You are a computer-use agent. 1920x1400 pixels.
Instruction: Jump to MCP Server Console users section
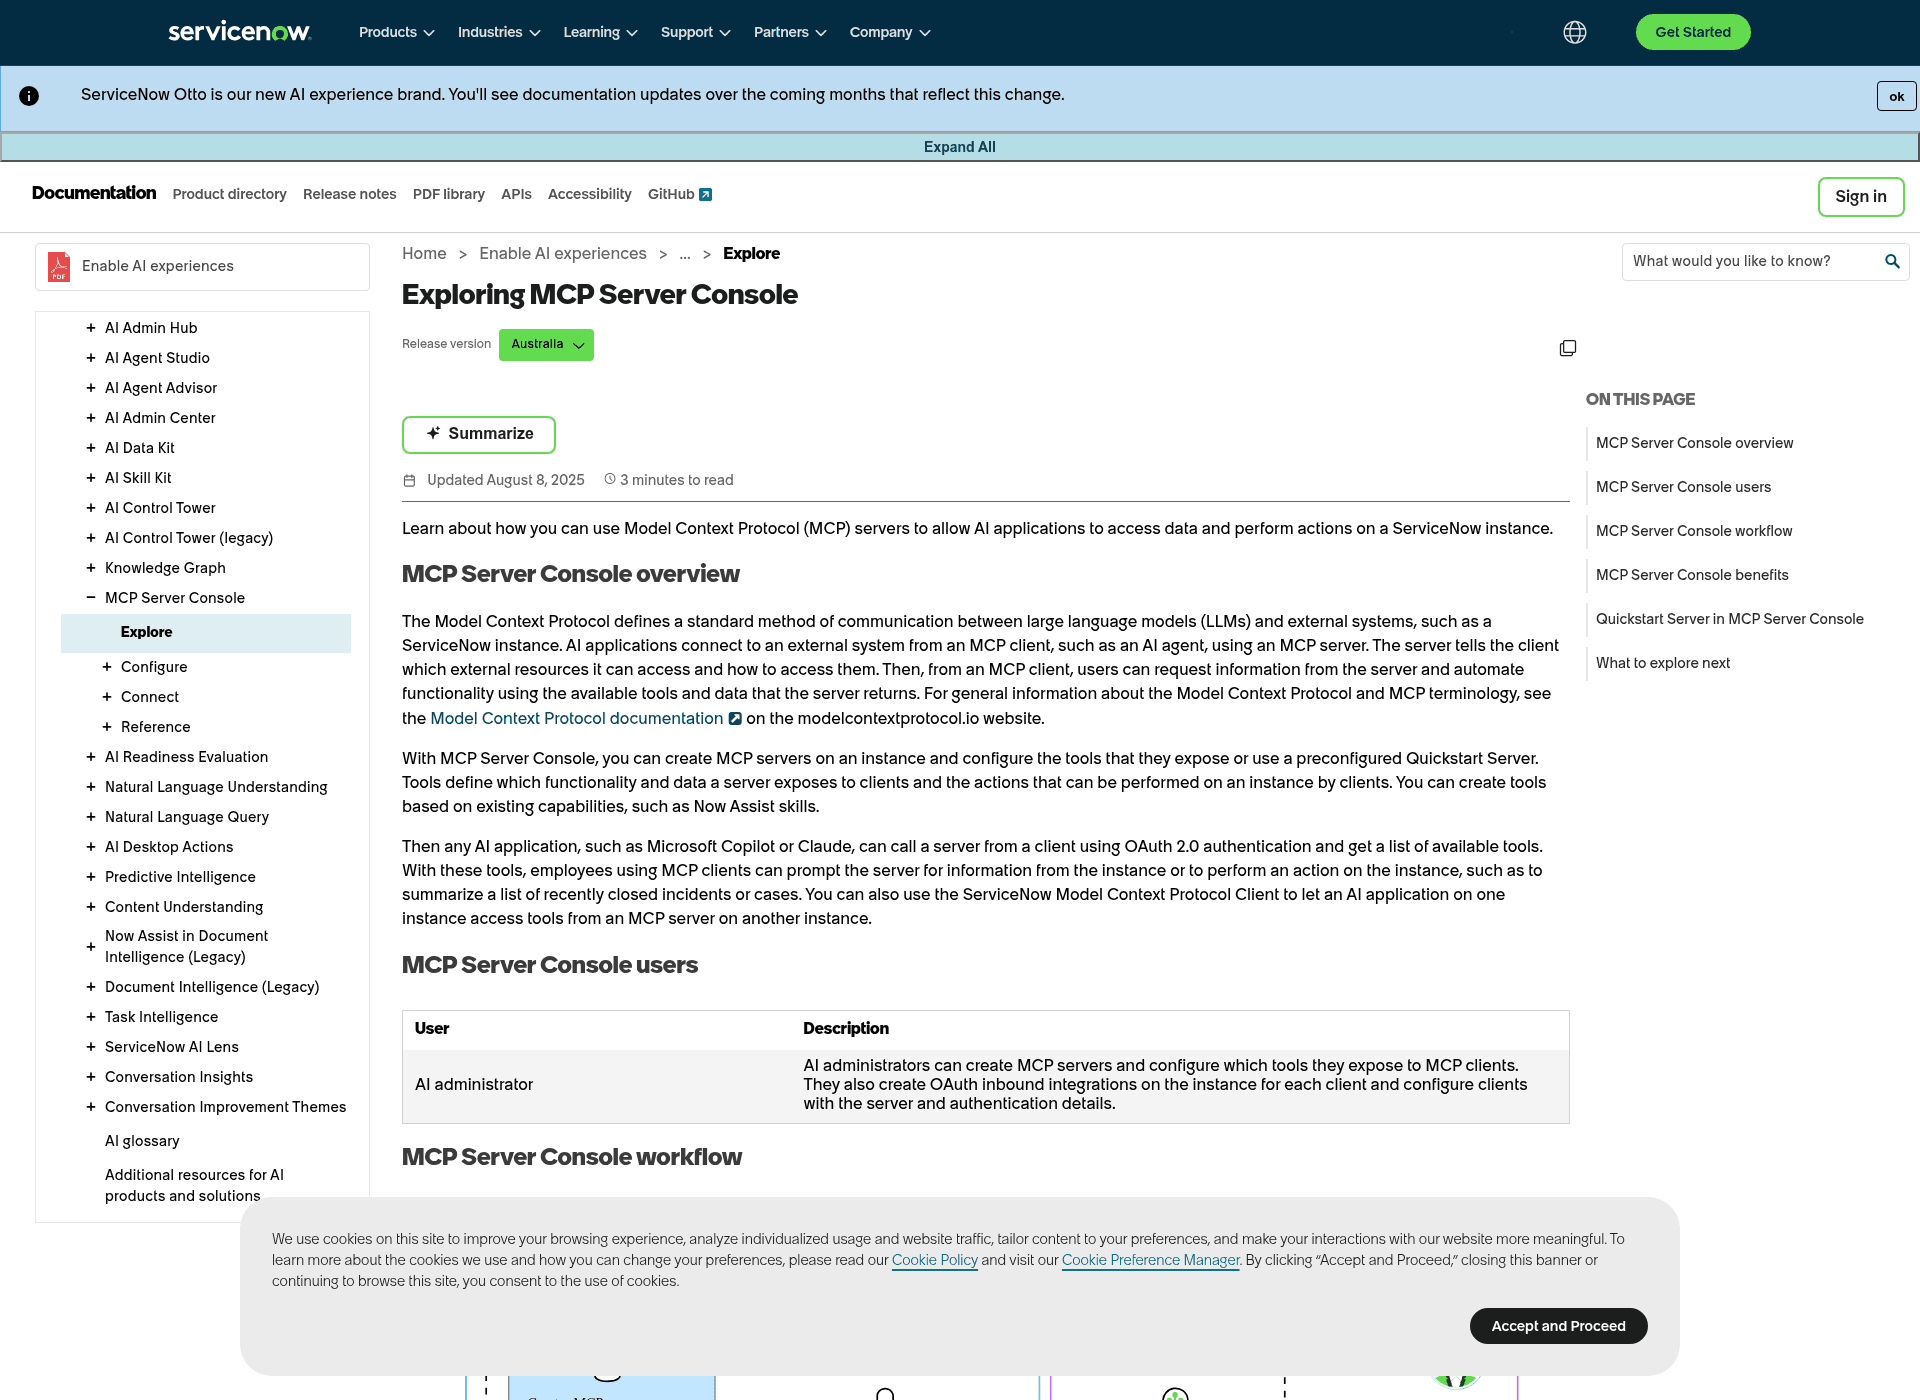coord(1683,487)
